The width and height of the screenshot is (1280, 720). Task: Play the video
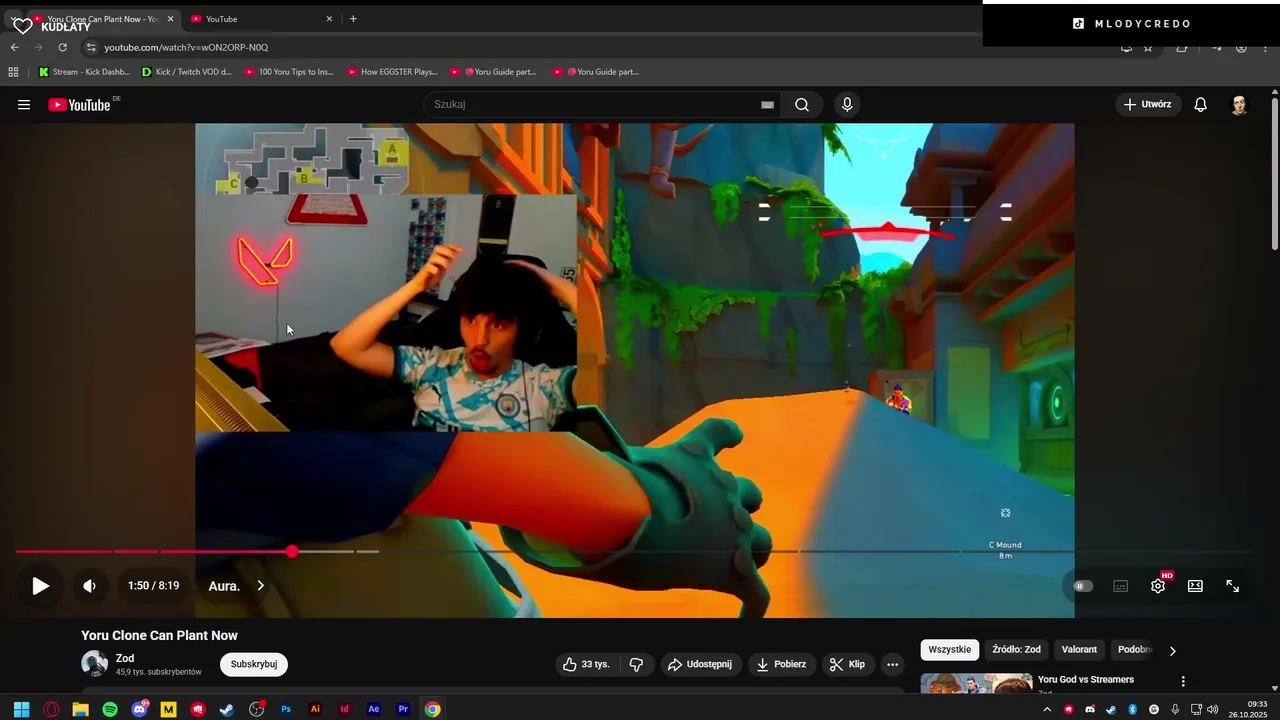tap(40, 586)
